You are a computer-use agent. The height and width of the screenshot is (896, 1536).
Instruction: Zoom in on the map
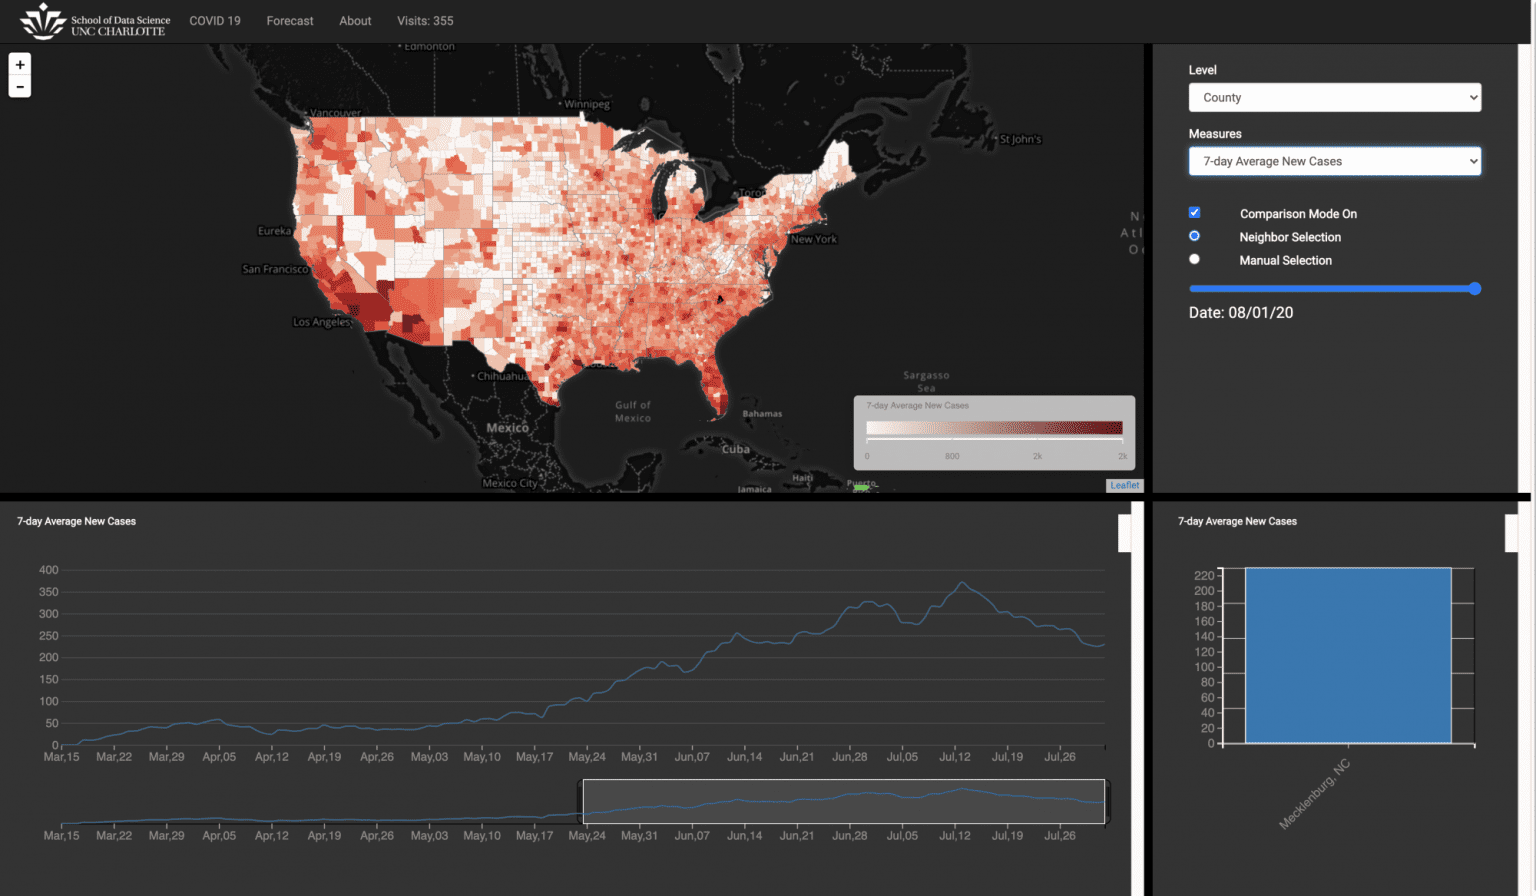pos(19,64)
